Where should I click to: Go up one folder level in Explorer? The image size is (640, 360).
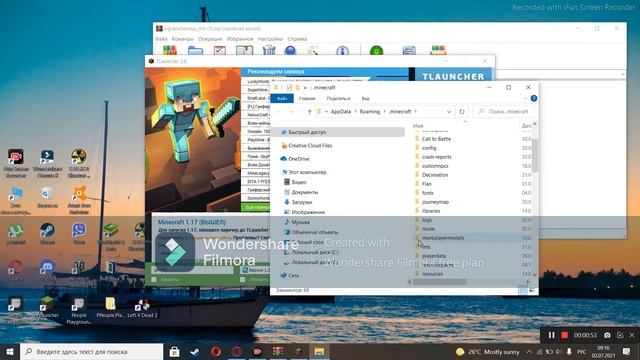(x=309, y=111)
